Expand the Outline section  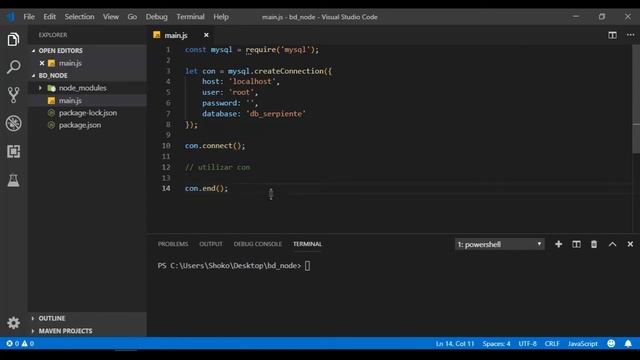coord(33,318)
